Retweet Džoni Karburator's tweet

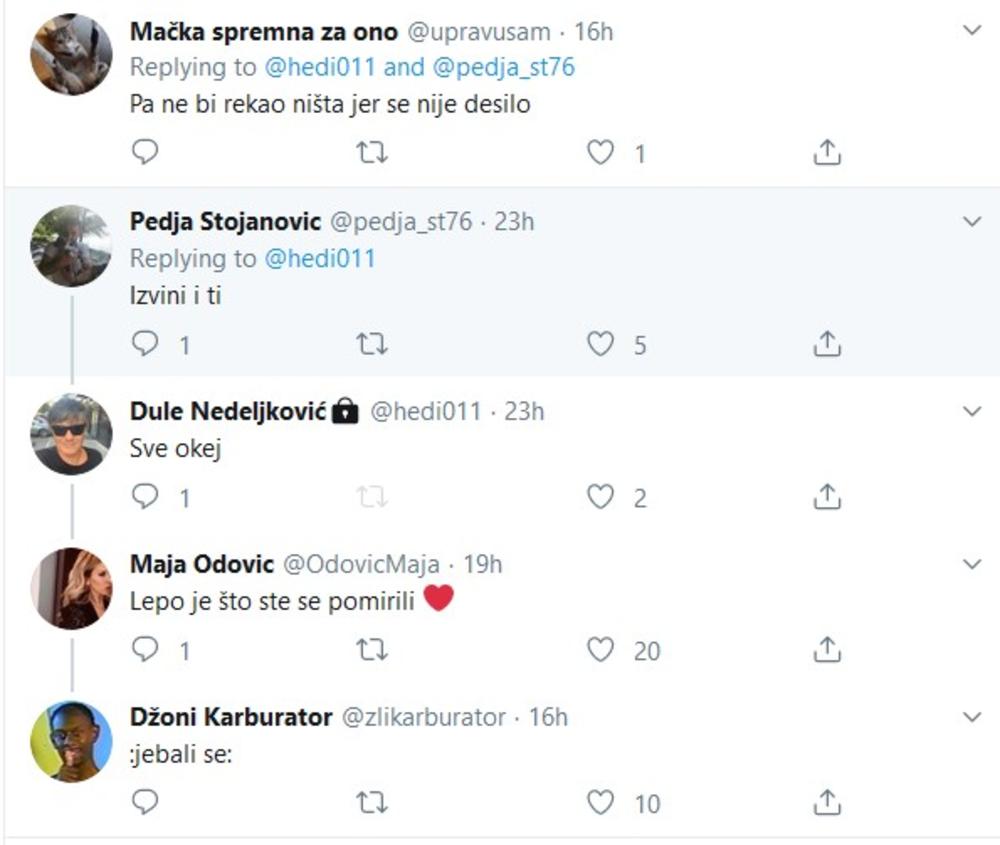click(372, 803)
